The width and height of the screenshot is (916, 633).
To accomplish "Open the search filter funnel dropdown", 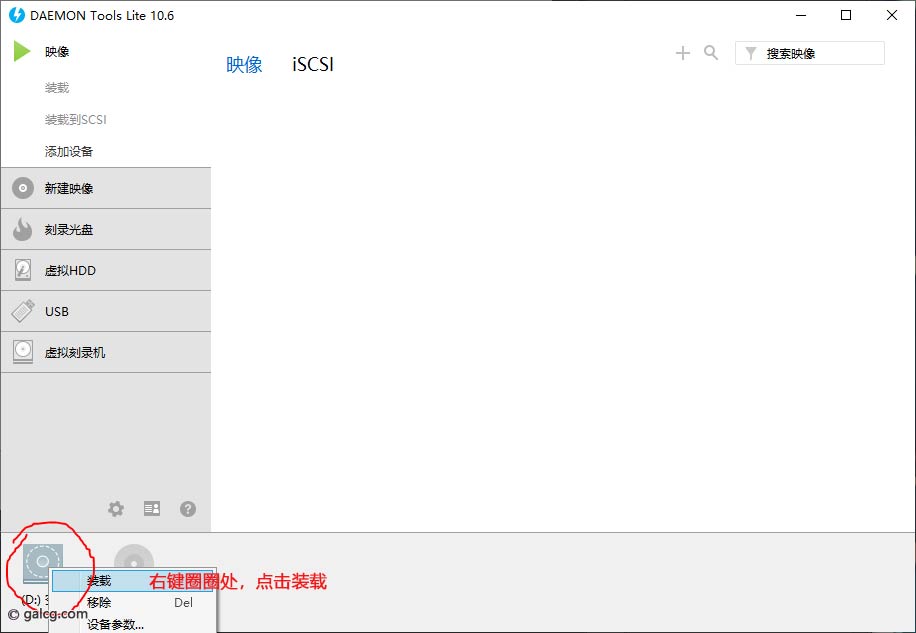I will 749,52.
